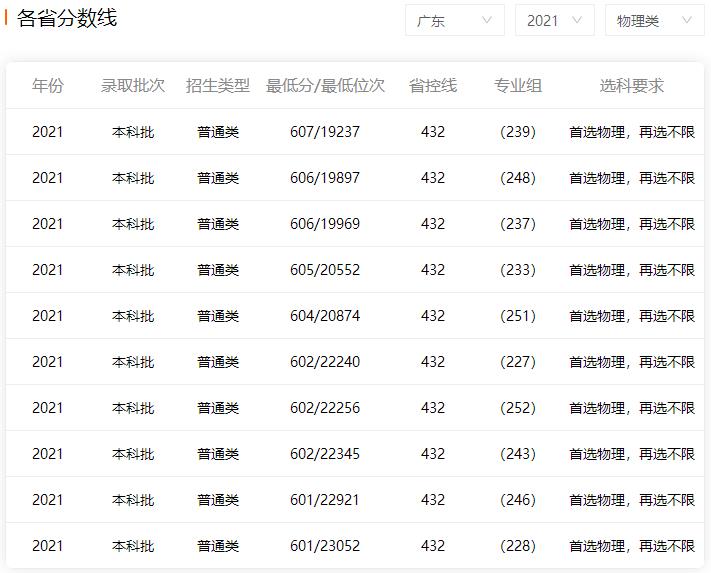Image resolution: width=711 pixels, height=573 pixels.
Task: Click the 专业组 column header
Action: coord(518,86)
